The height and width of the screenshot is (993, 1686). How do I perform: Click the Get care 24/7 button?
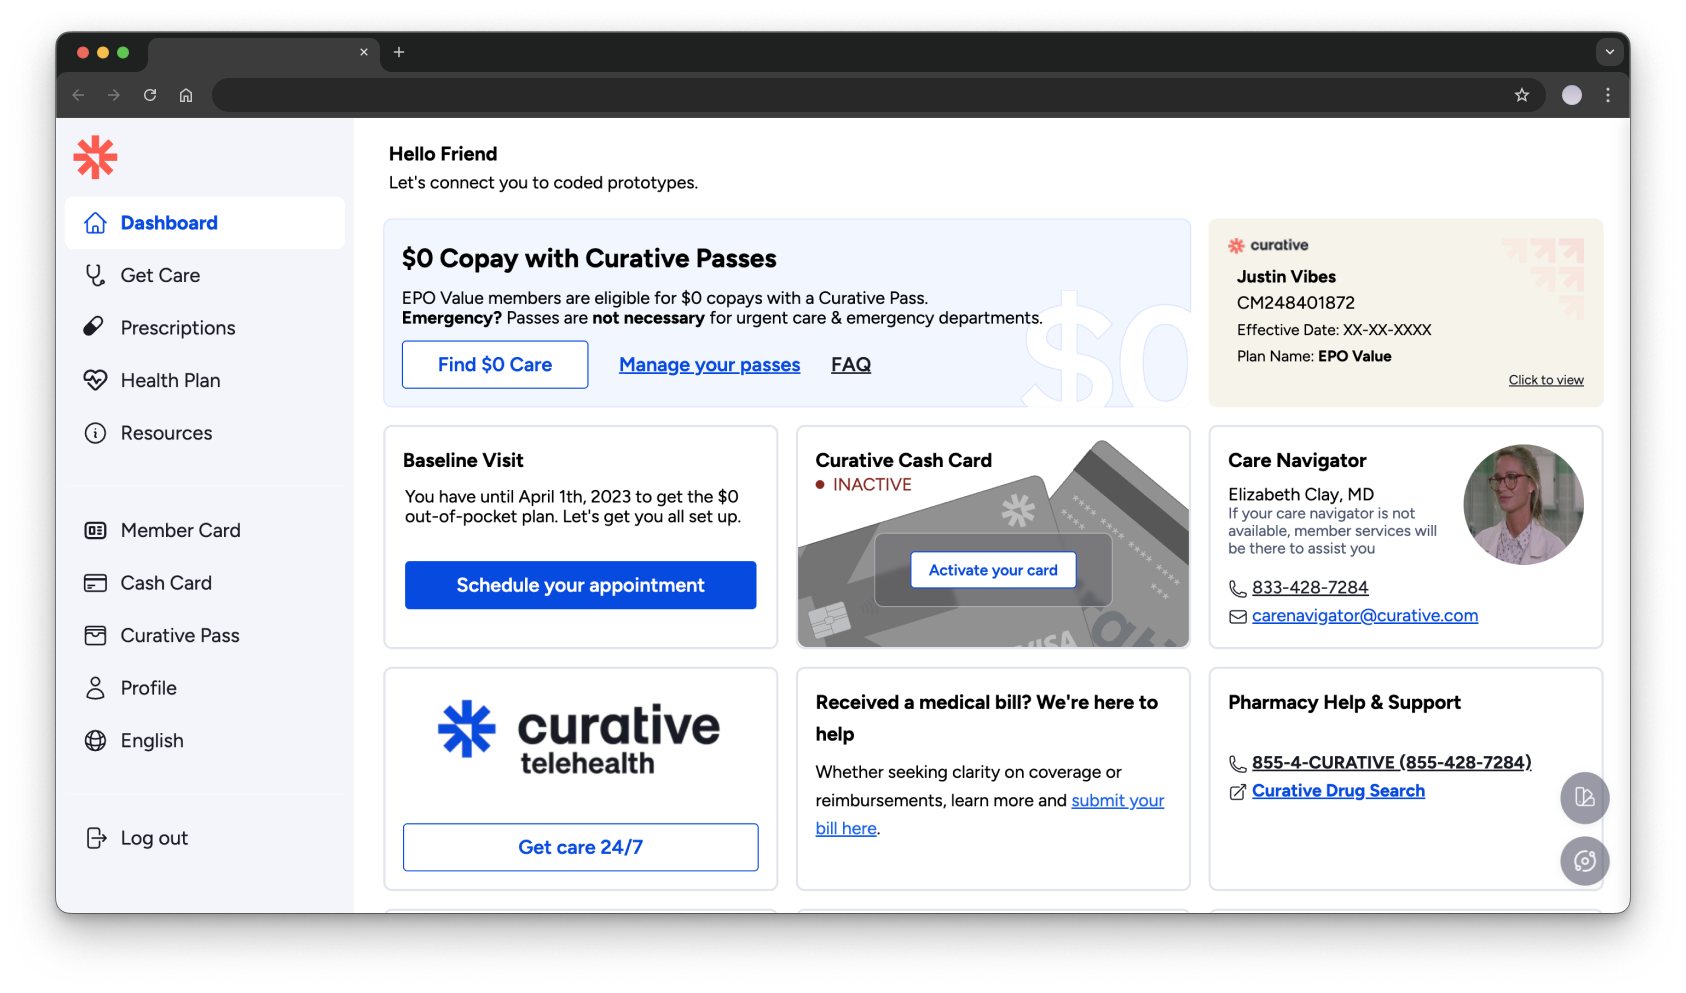click(580, 847)
